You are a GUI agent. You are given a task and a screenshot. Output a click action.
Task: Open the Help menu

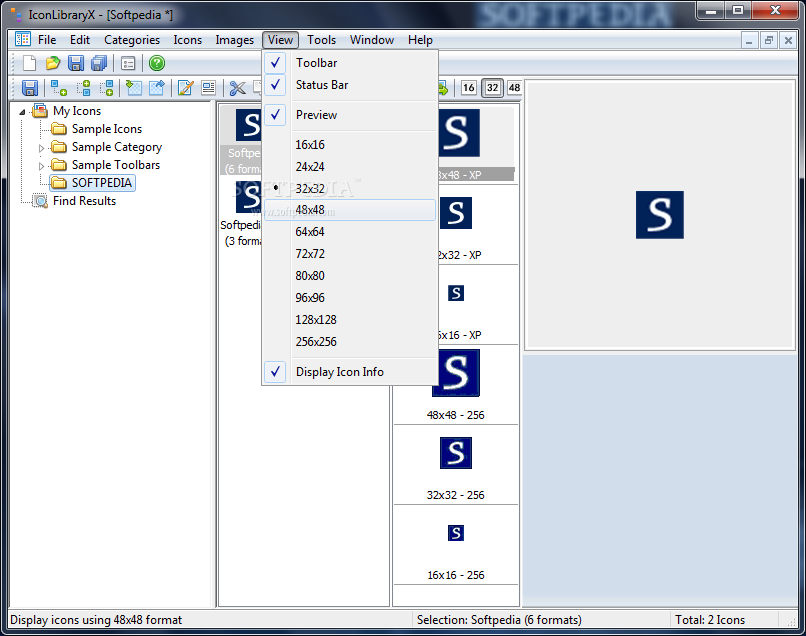[420, 40]
